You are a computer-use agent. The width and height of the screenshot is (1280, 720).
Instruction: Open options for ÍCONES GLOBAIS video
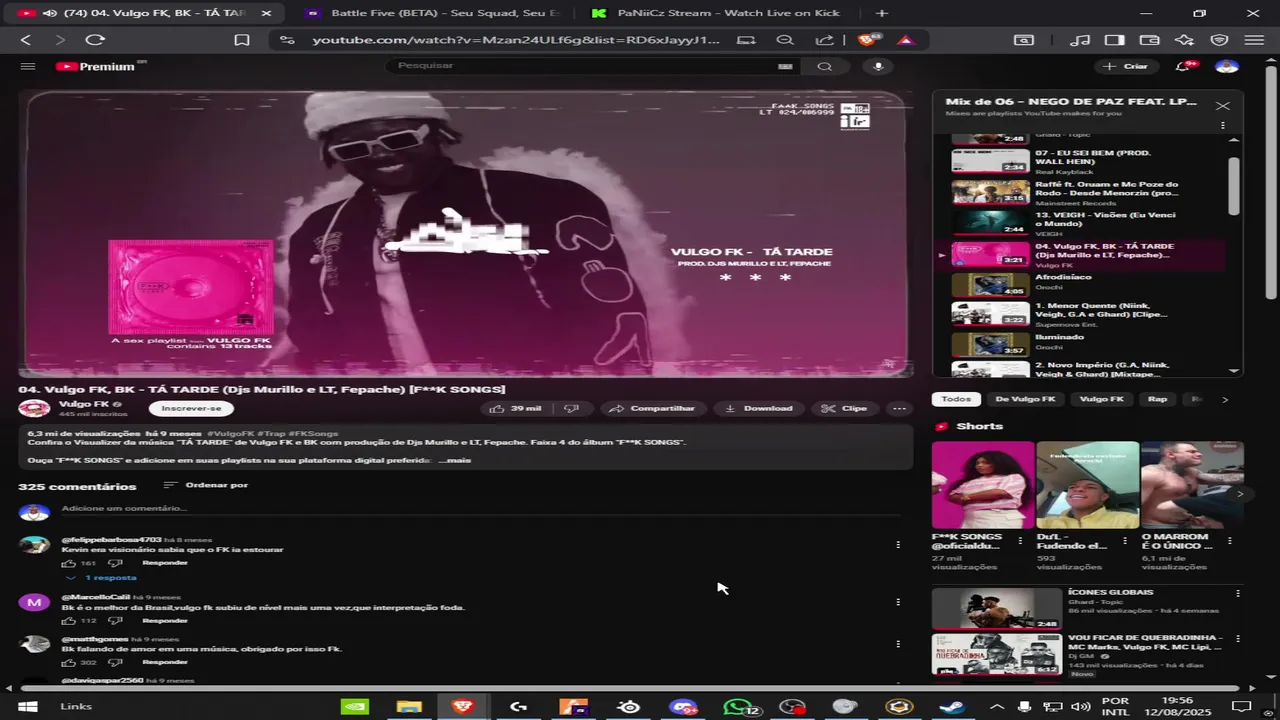1238,593
